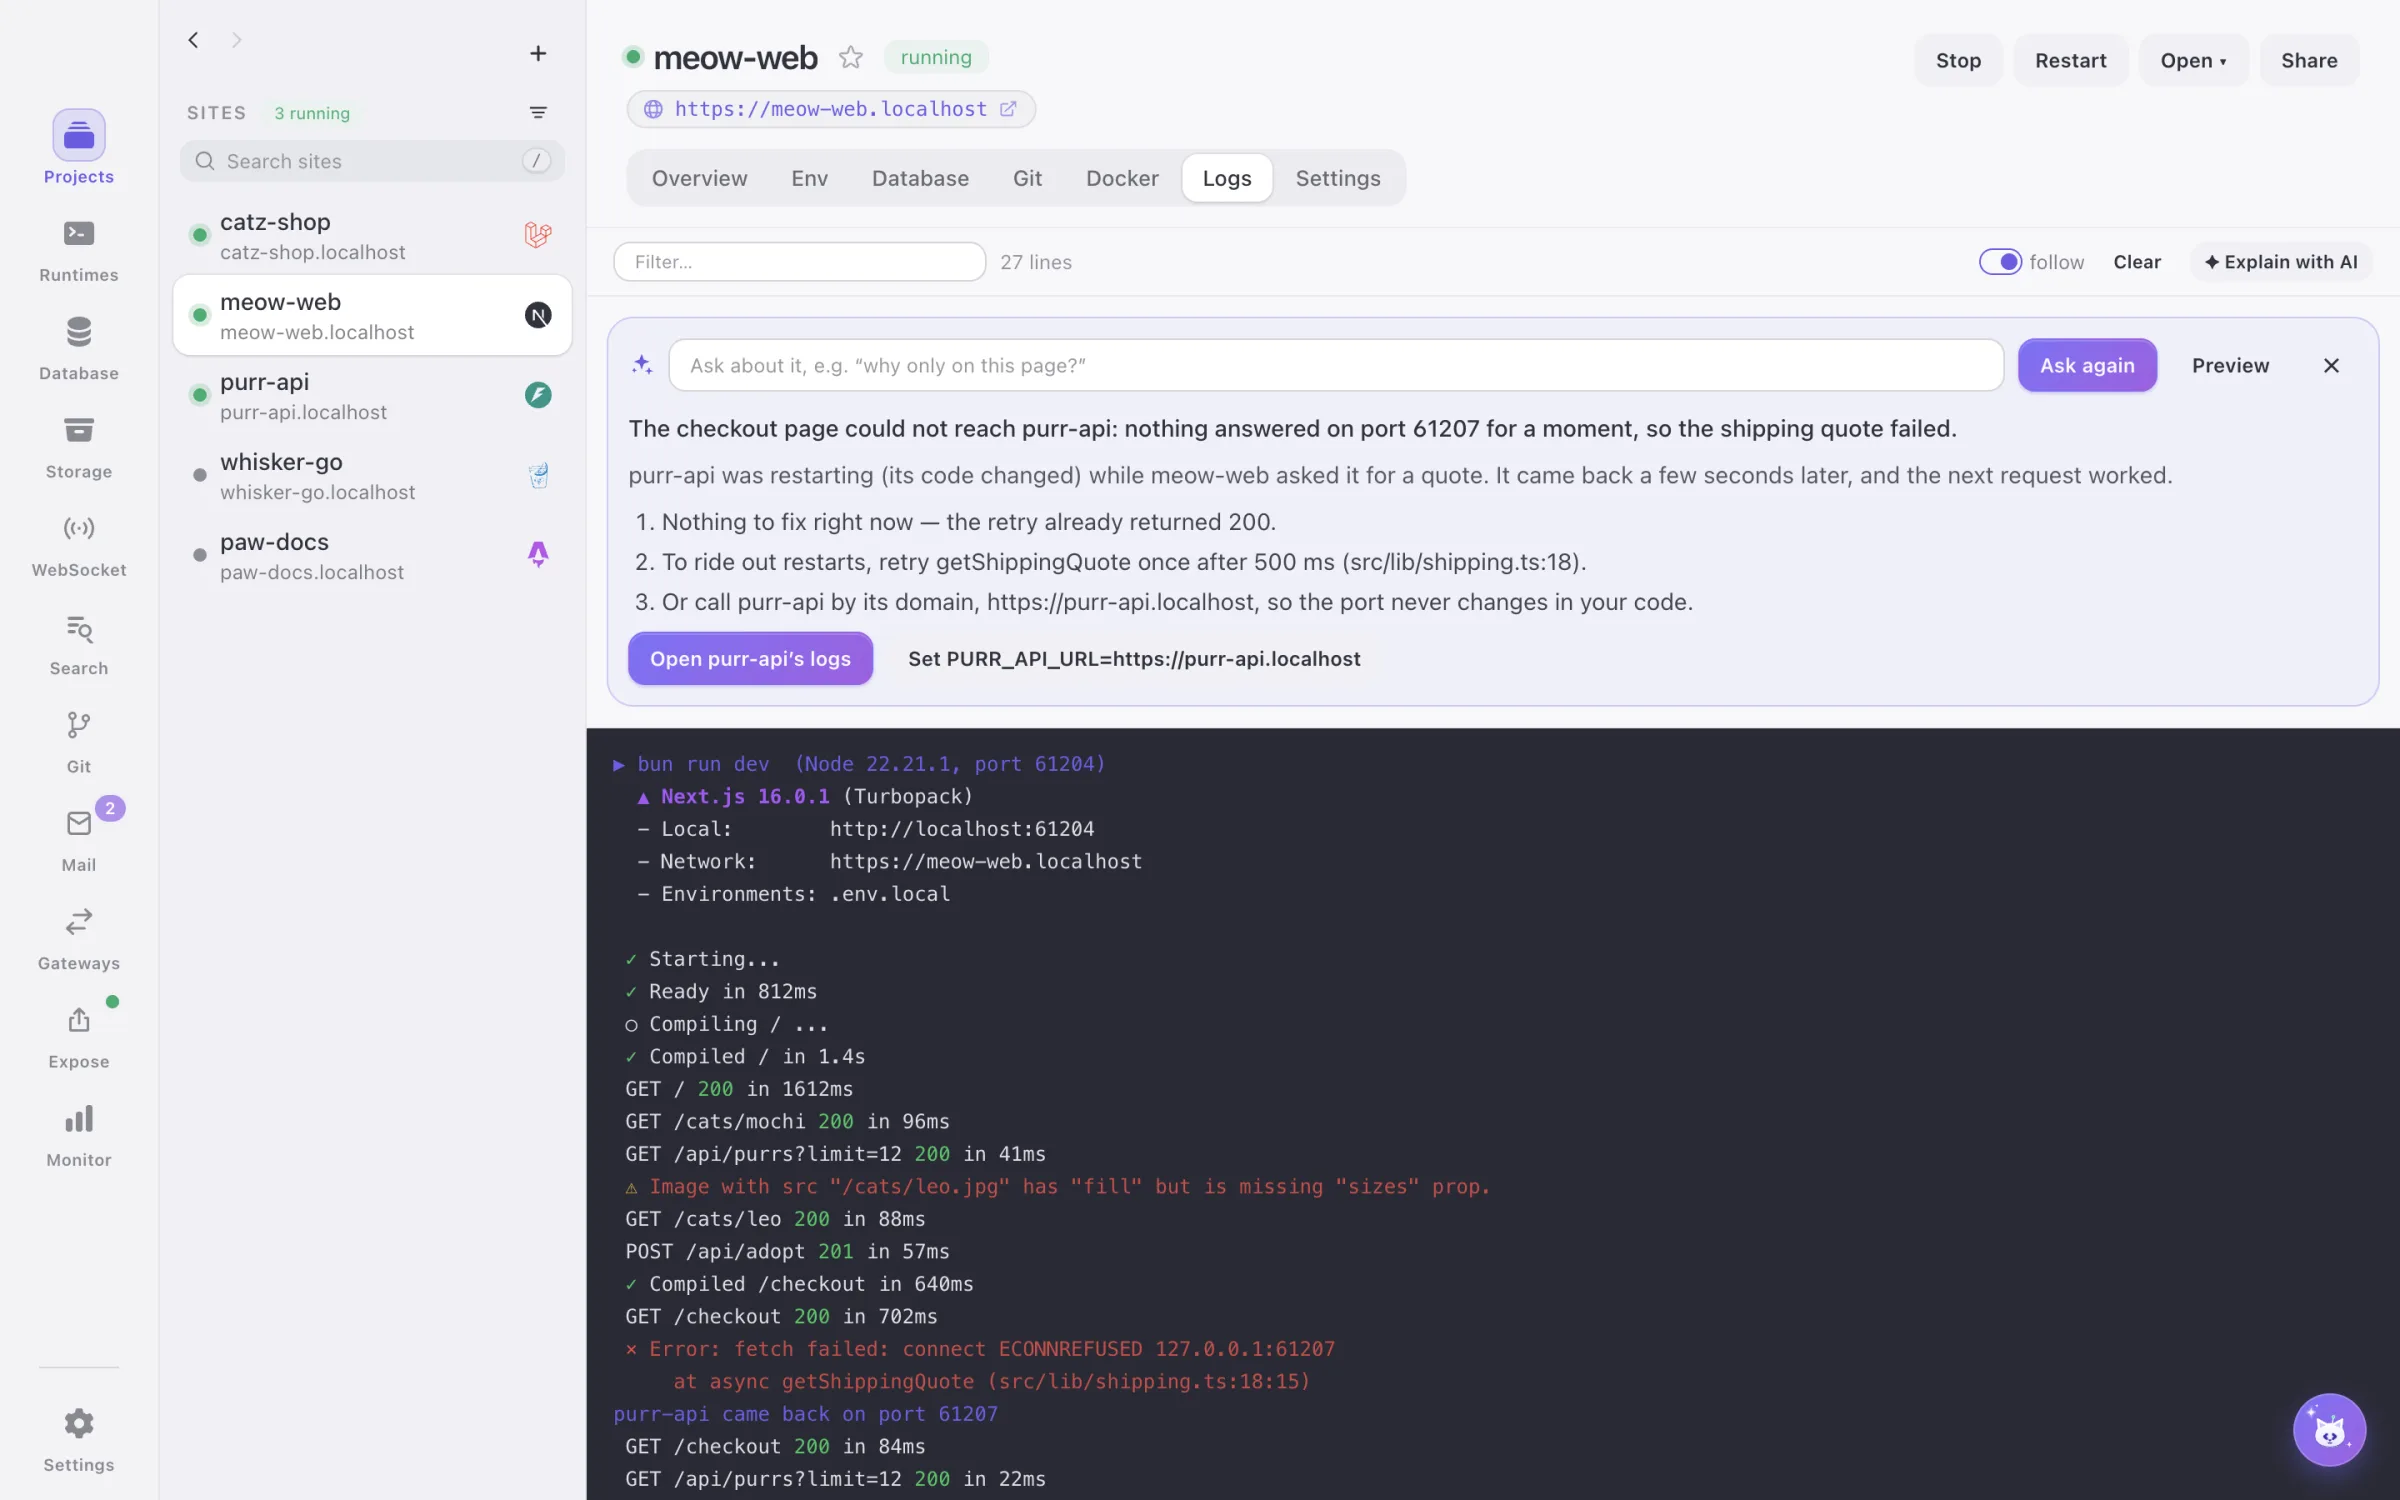Switch to the Overview tab

click(x=699, y=178)
